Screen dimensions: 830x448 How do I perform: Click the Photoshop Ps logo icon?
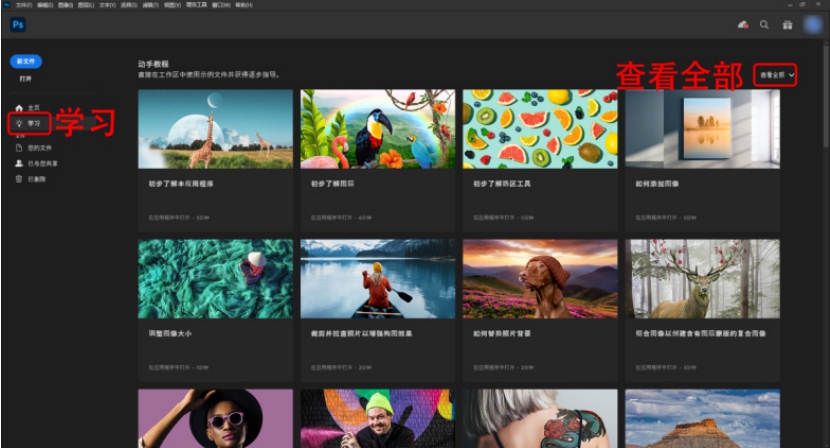18,25
